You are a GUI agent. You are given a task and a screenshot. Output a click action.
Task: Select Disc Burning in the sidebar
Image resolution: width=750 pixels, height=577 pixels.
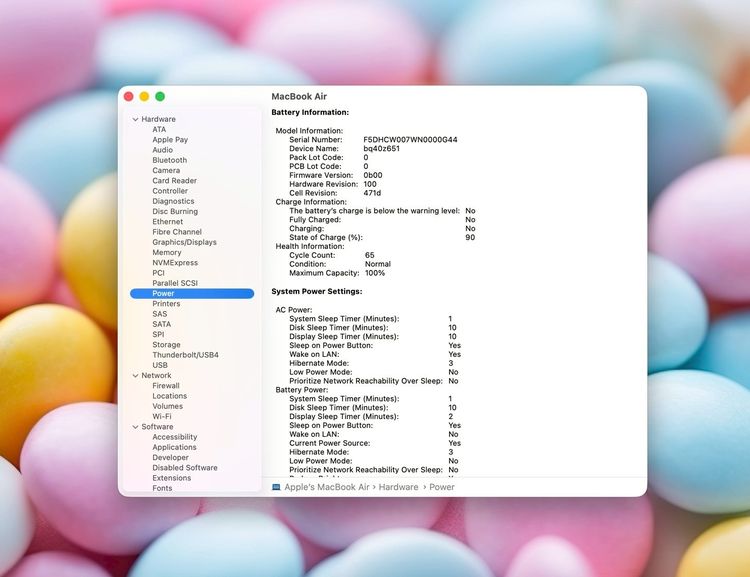pos(175,211)
